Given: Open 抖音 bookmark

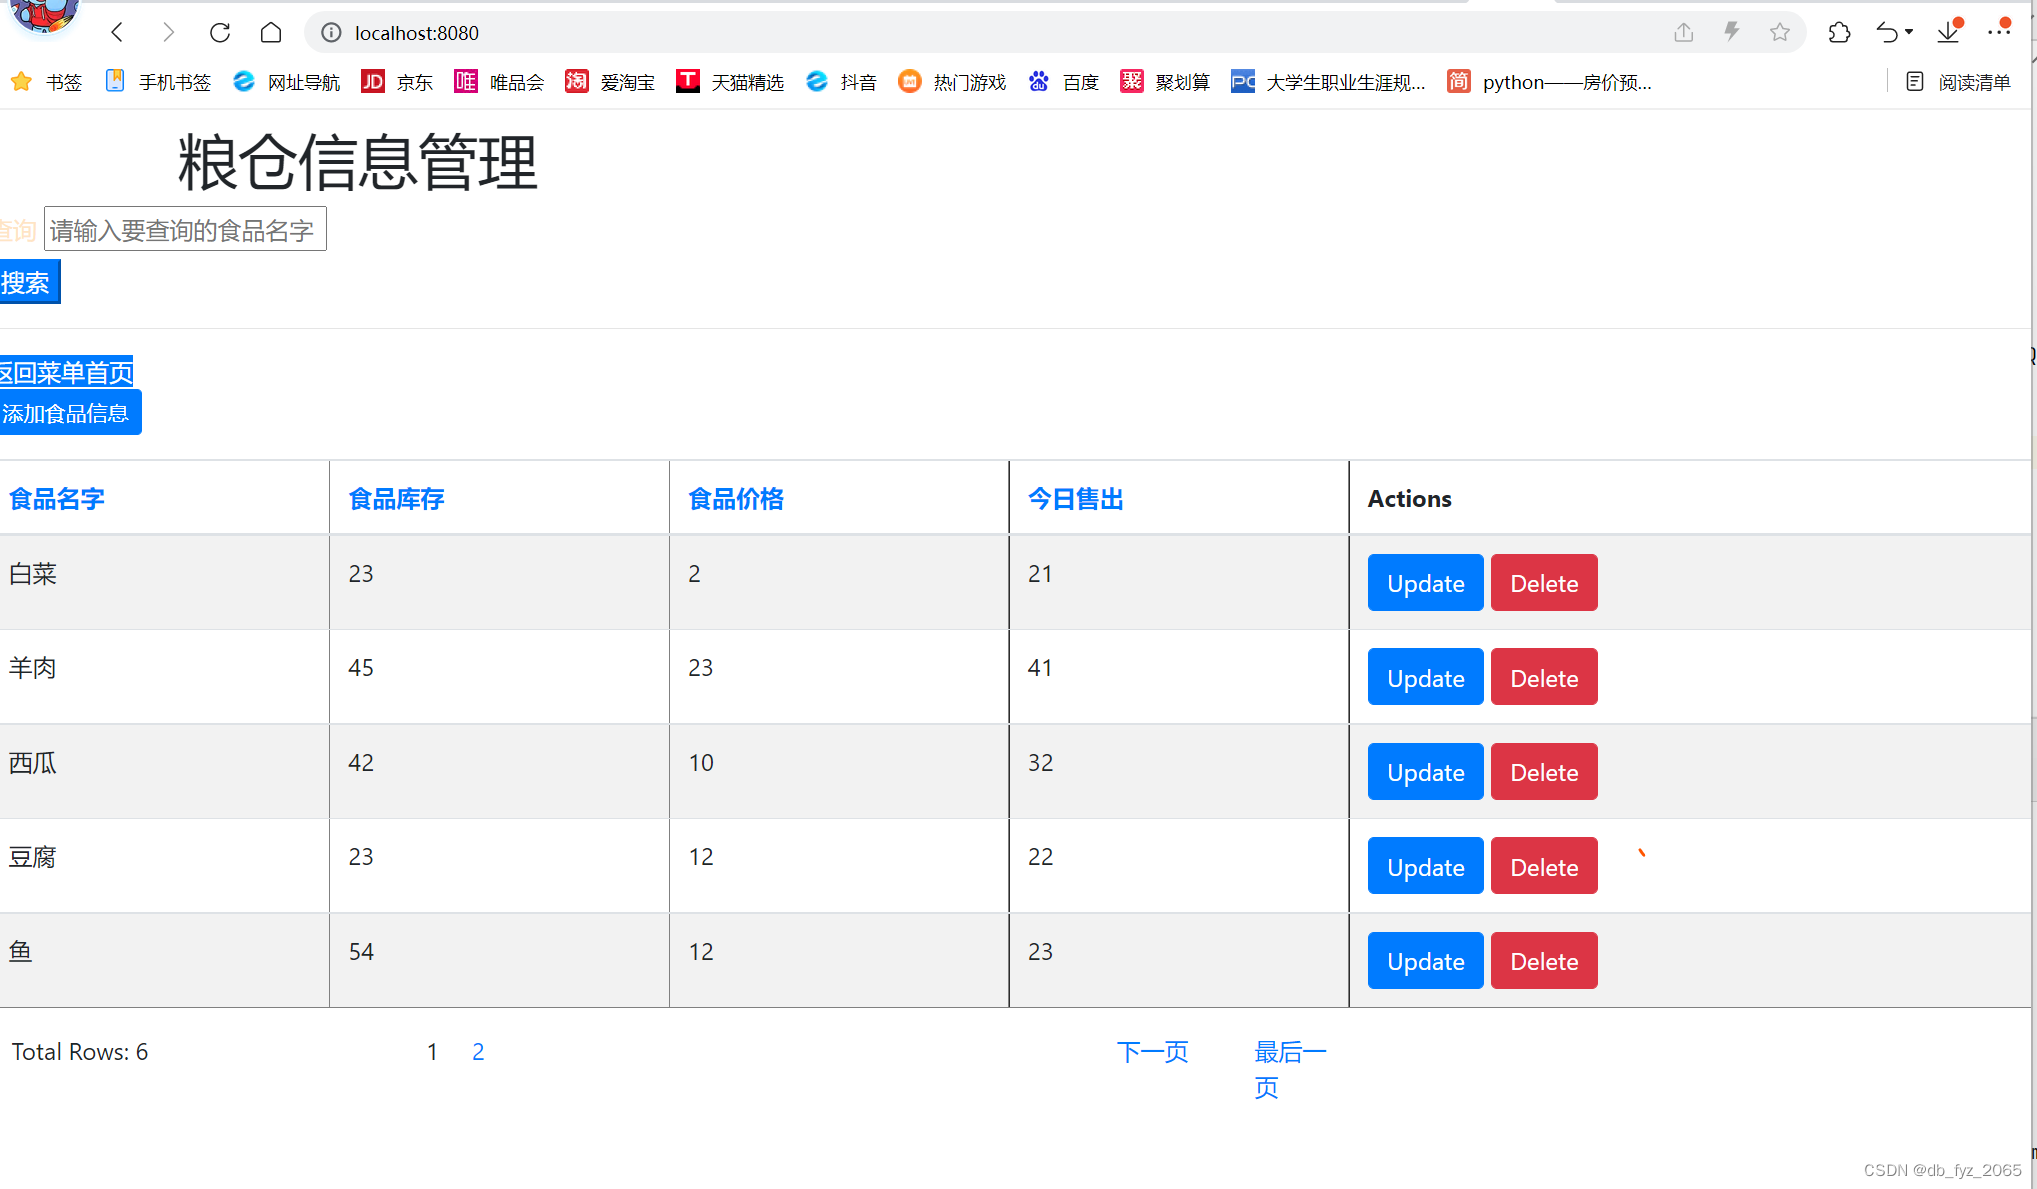Looking at the screenshot, I should (x=841, y=82).
